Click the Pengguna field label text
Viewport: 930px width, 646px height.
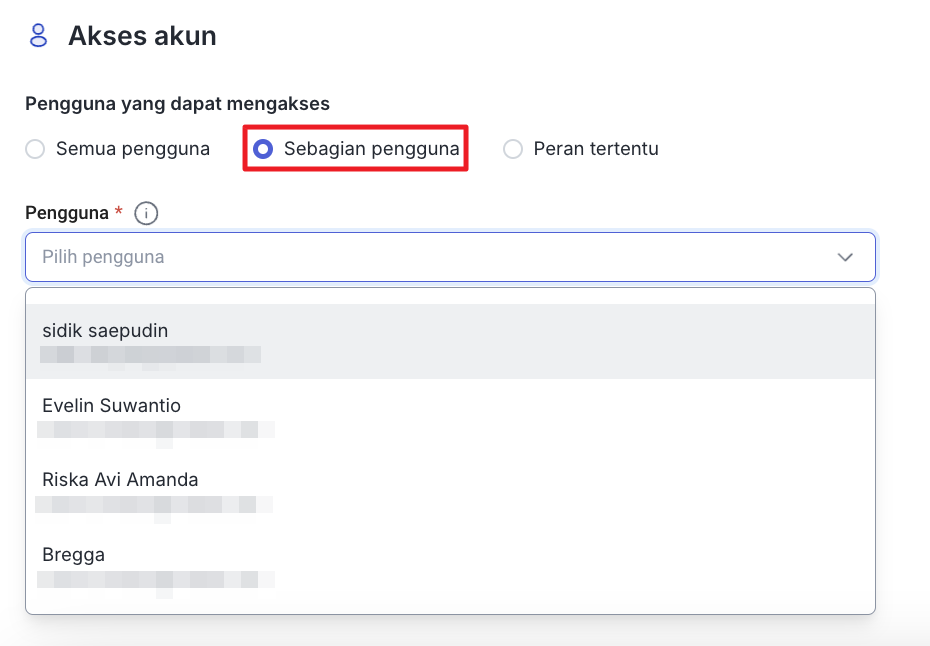click(x=66, y=213)
